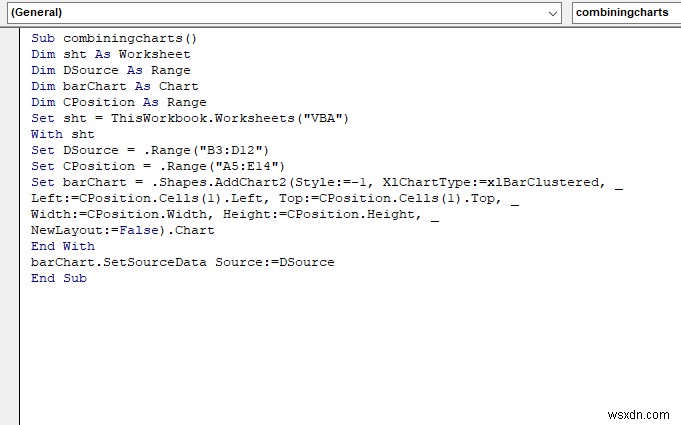
Task: Click the End With line
Action: [x=62, y=246]
